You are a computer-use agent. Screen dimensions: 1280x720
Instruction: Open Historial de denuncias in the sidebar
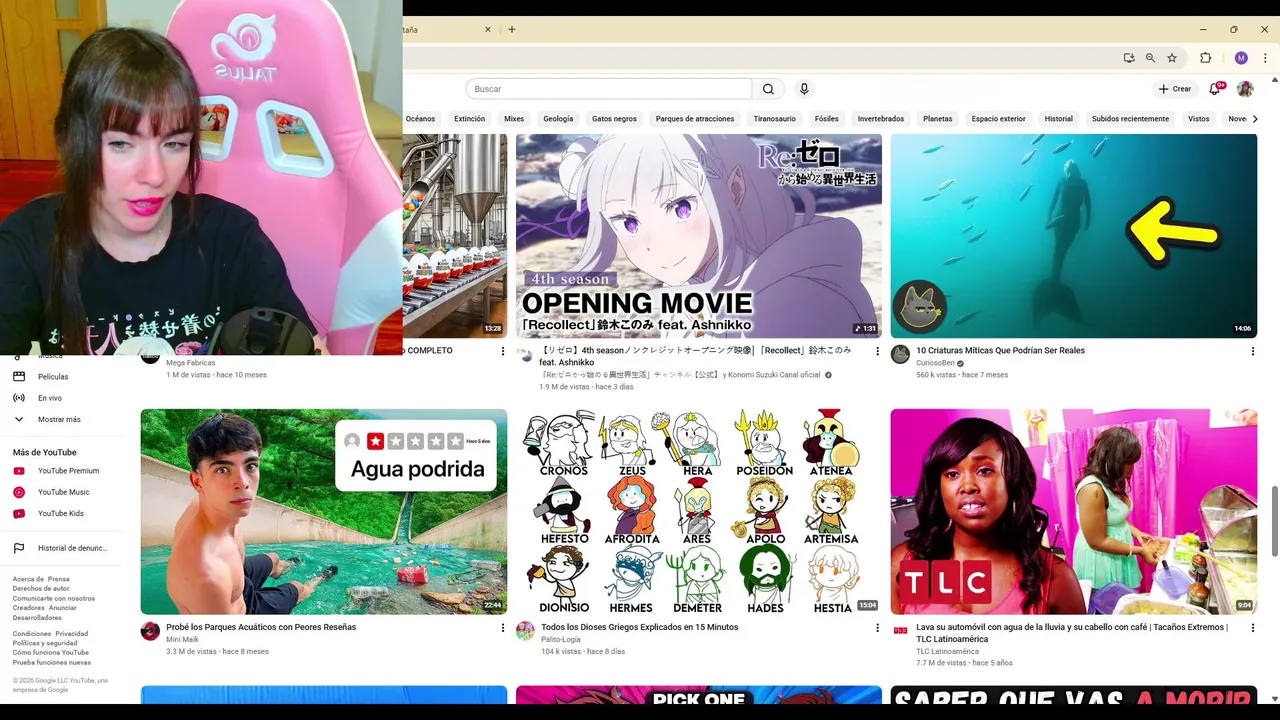pos(72,548)
